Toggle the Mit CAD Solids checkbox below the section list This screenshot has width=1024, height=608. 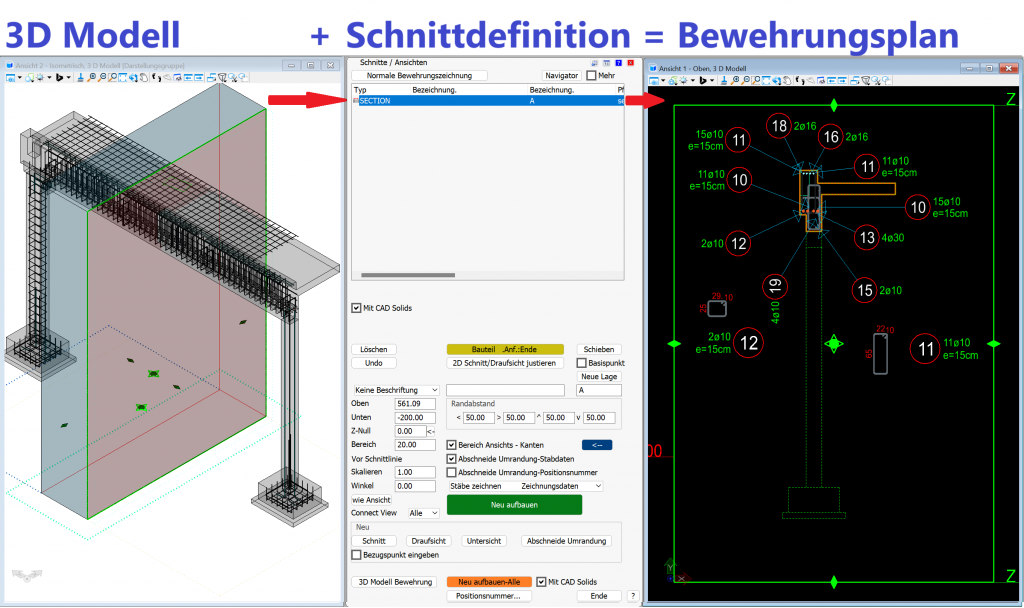point(356,308)
